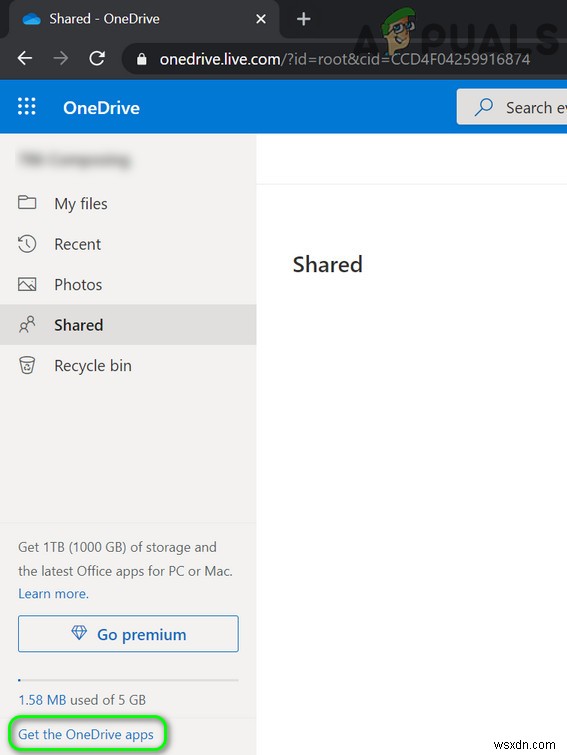Click the padlock site info icon
The width and height of the screenshot is (567, 755).
(142, 59)
